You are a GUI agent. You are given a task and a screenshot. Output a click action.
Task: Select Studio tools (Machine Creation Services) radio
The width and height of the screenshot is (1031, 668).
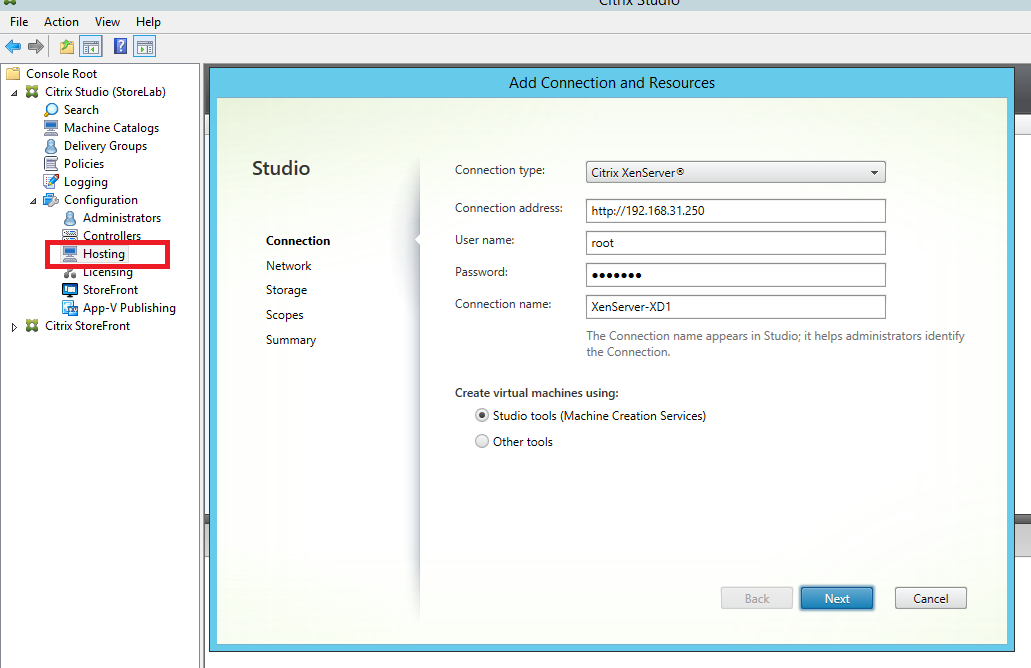[x=482, y=416]
